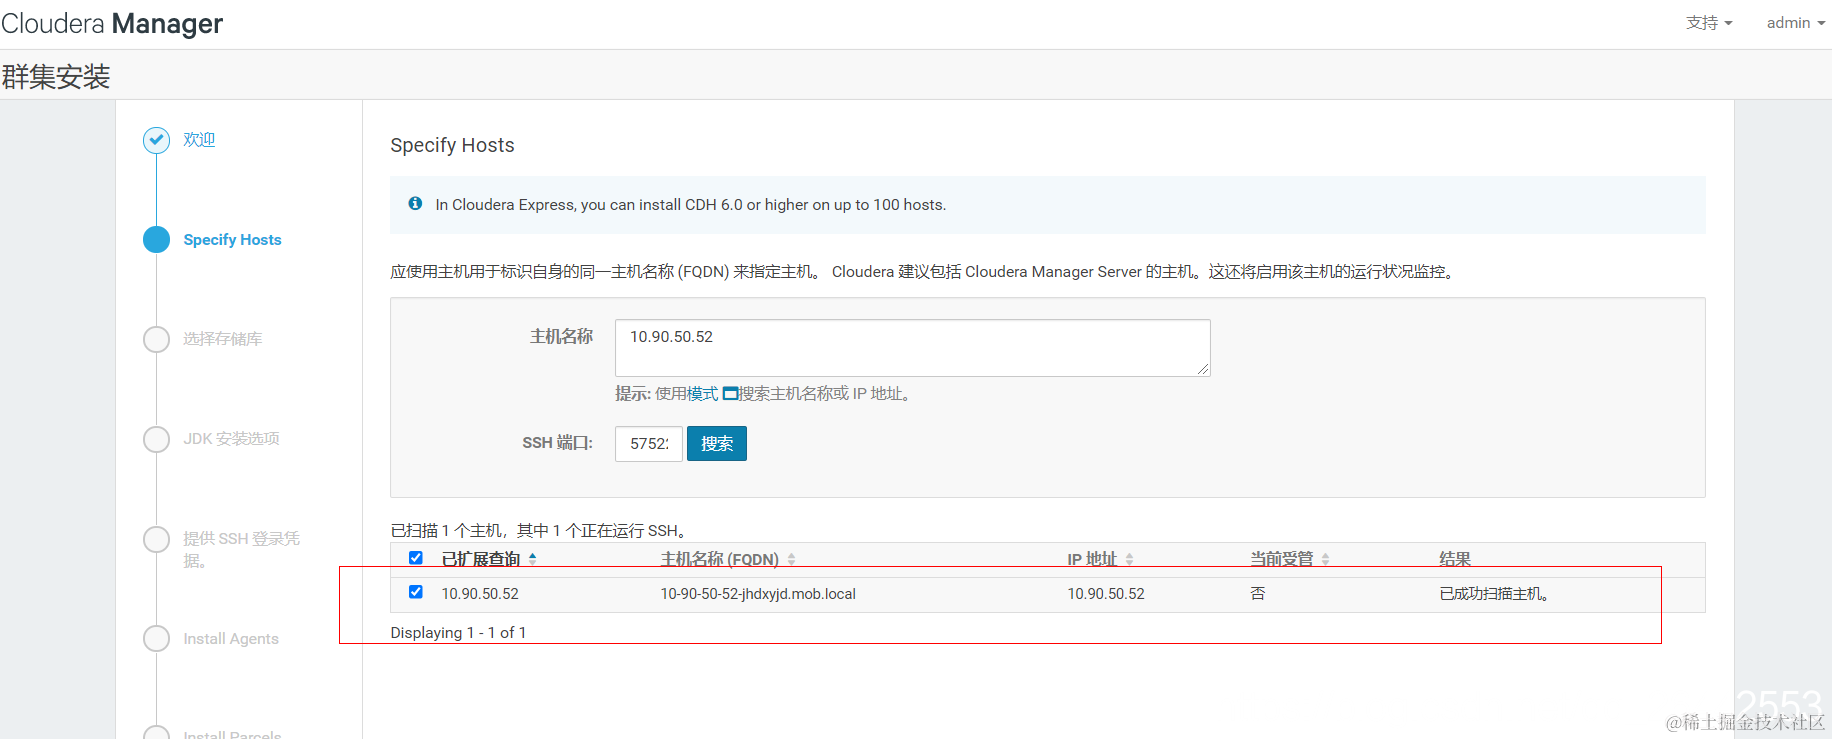Click into the 主机名称 text area
1832x739 pixels.
(912, 348)
